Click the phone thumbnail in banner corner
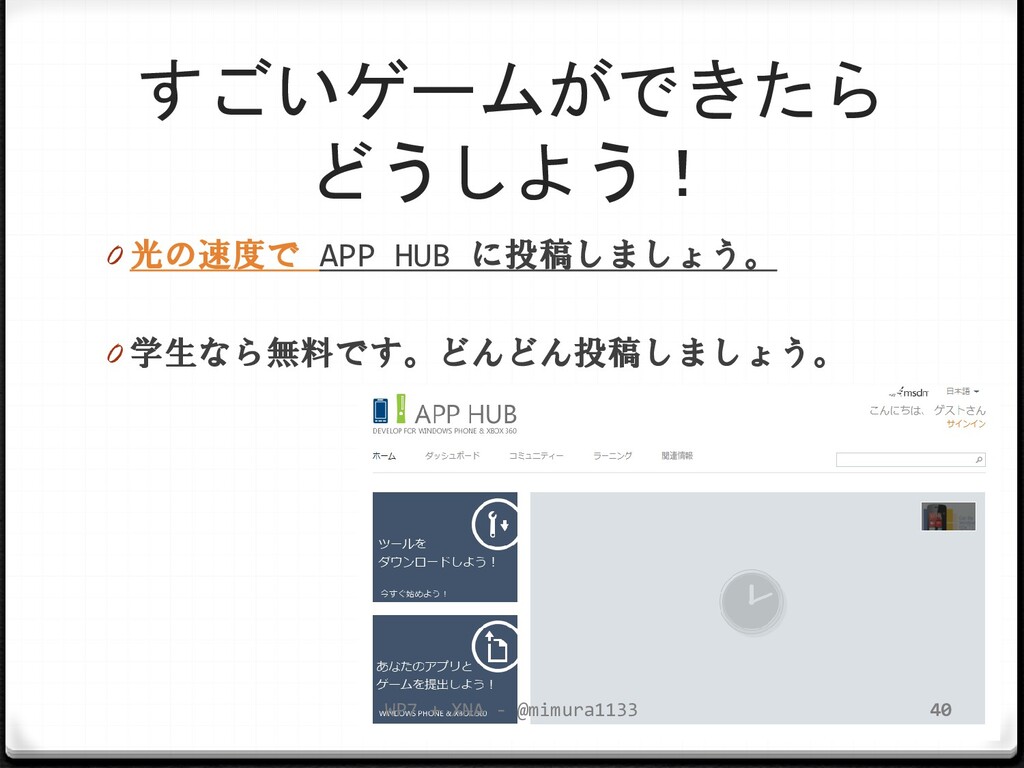Viewport: 1024px width, 768px height. [948, 517]
